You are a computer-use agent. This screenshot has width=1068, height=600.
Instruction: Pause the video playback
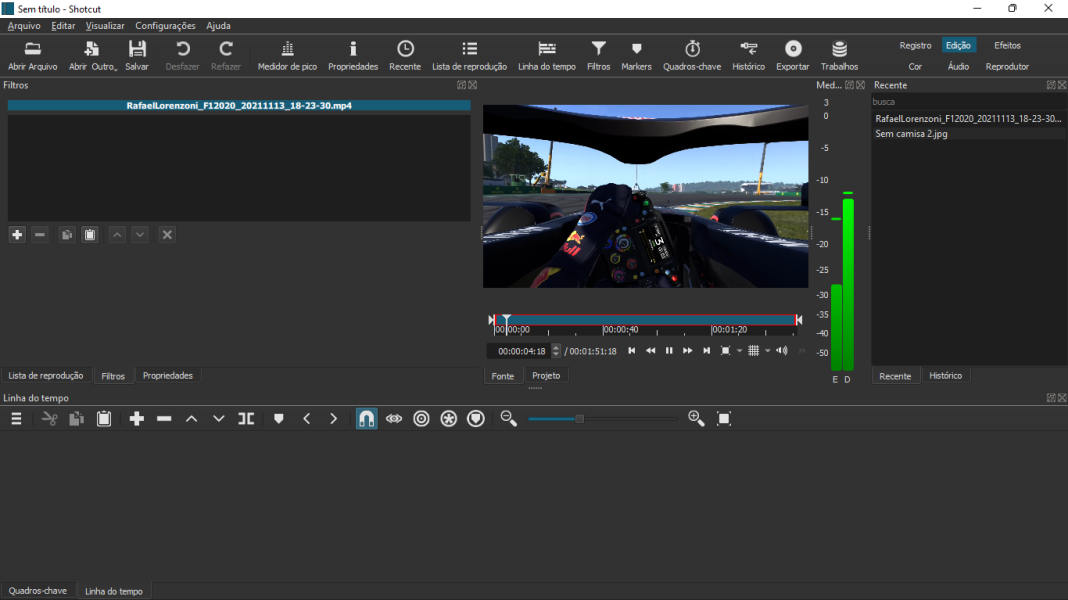[669, 351]
